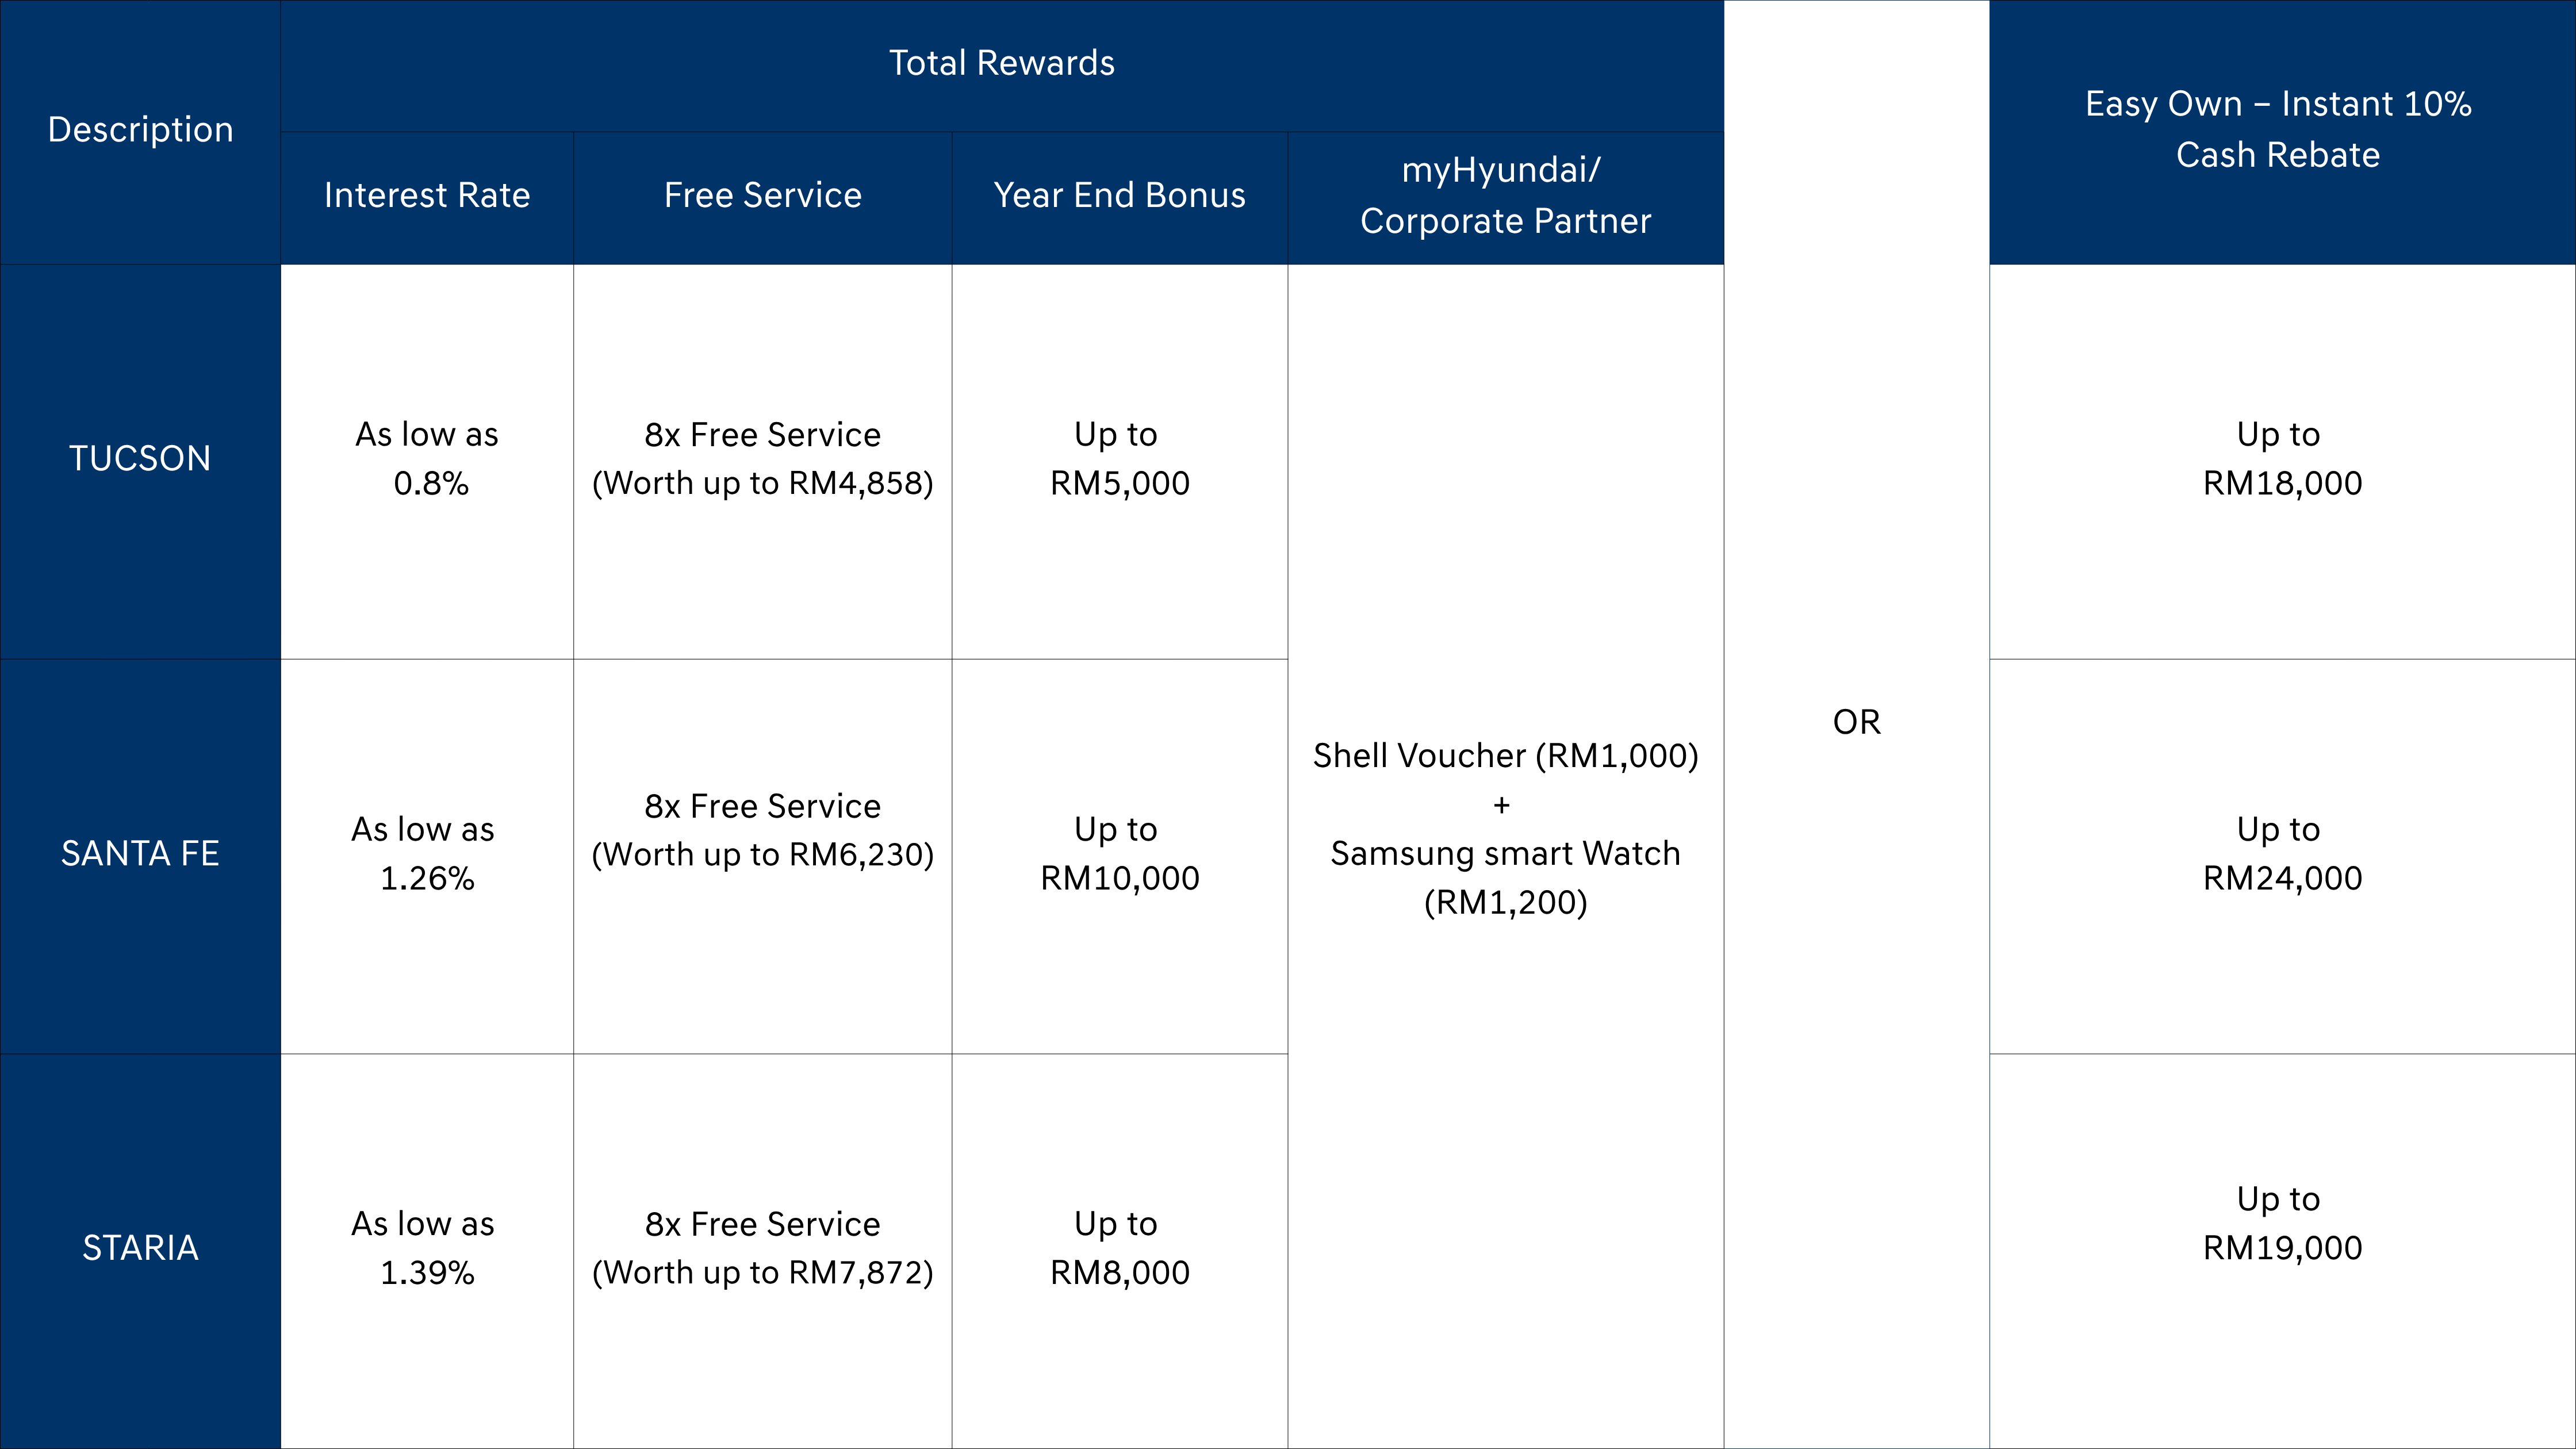The image size is (2576, 1449).
Task: Click myHyundai/Corporate Partner header
Action: (1505, 196)
